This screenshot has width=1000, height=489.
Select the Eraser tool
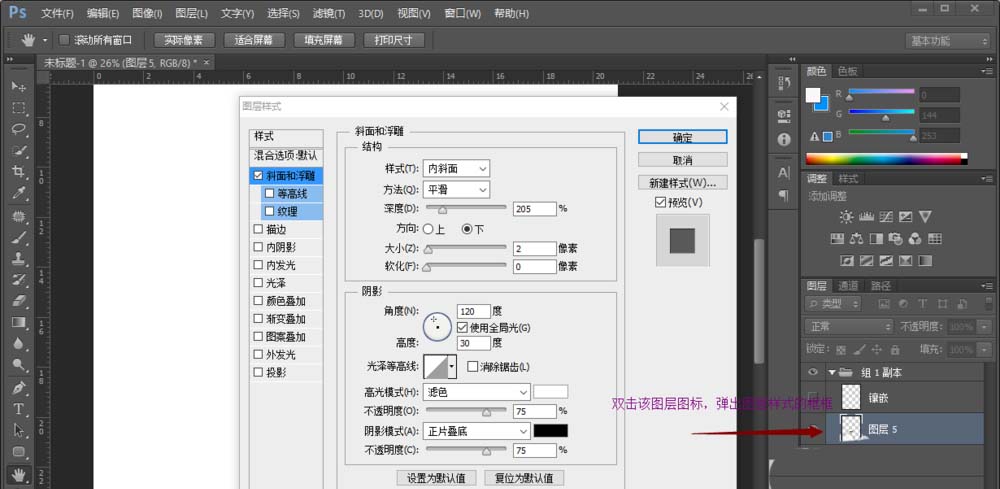click(18, 300)
